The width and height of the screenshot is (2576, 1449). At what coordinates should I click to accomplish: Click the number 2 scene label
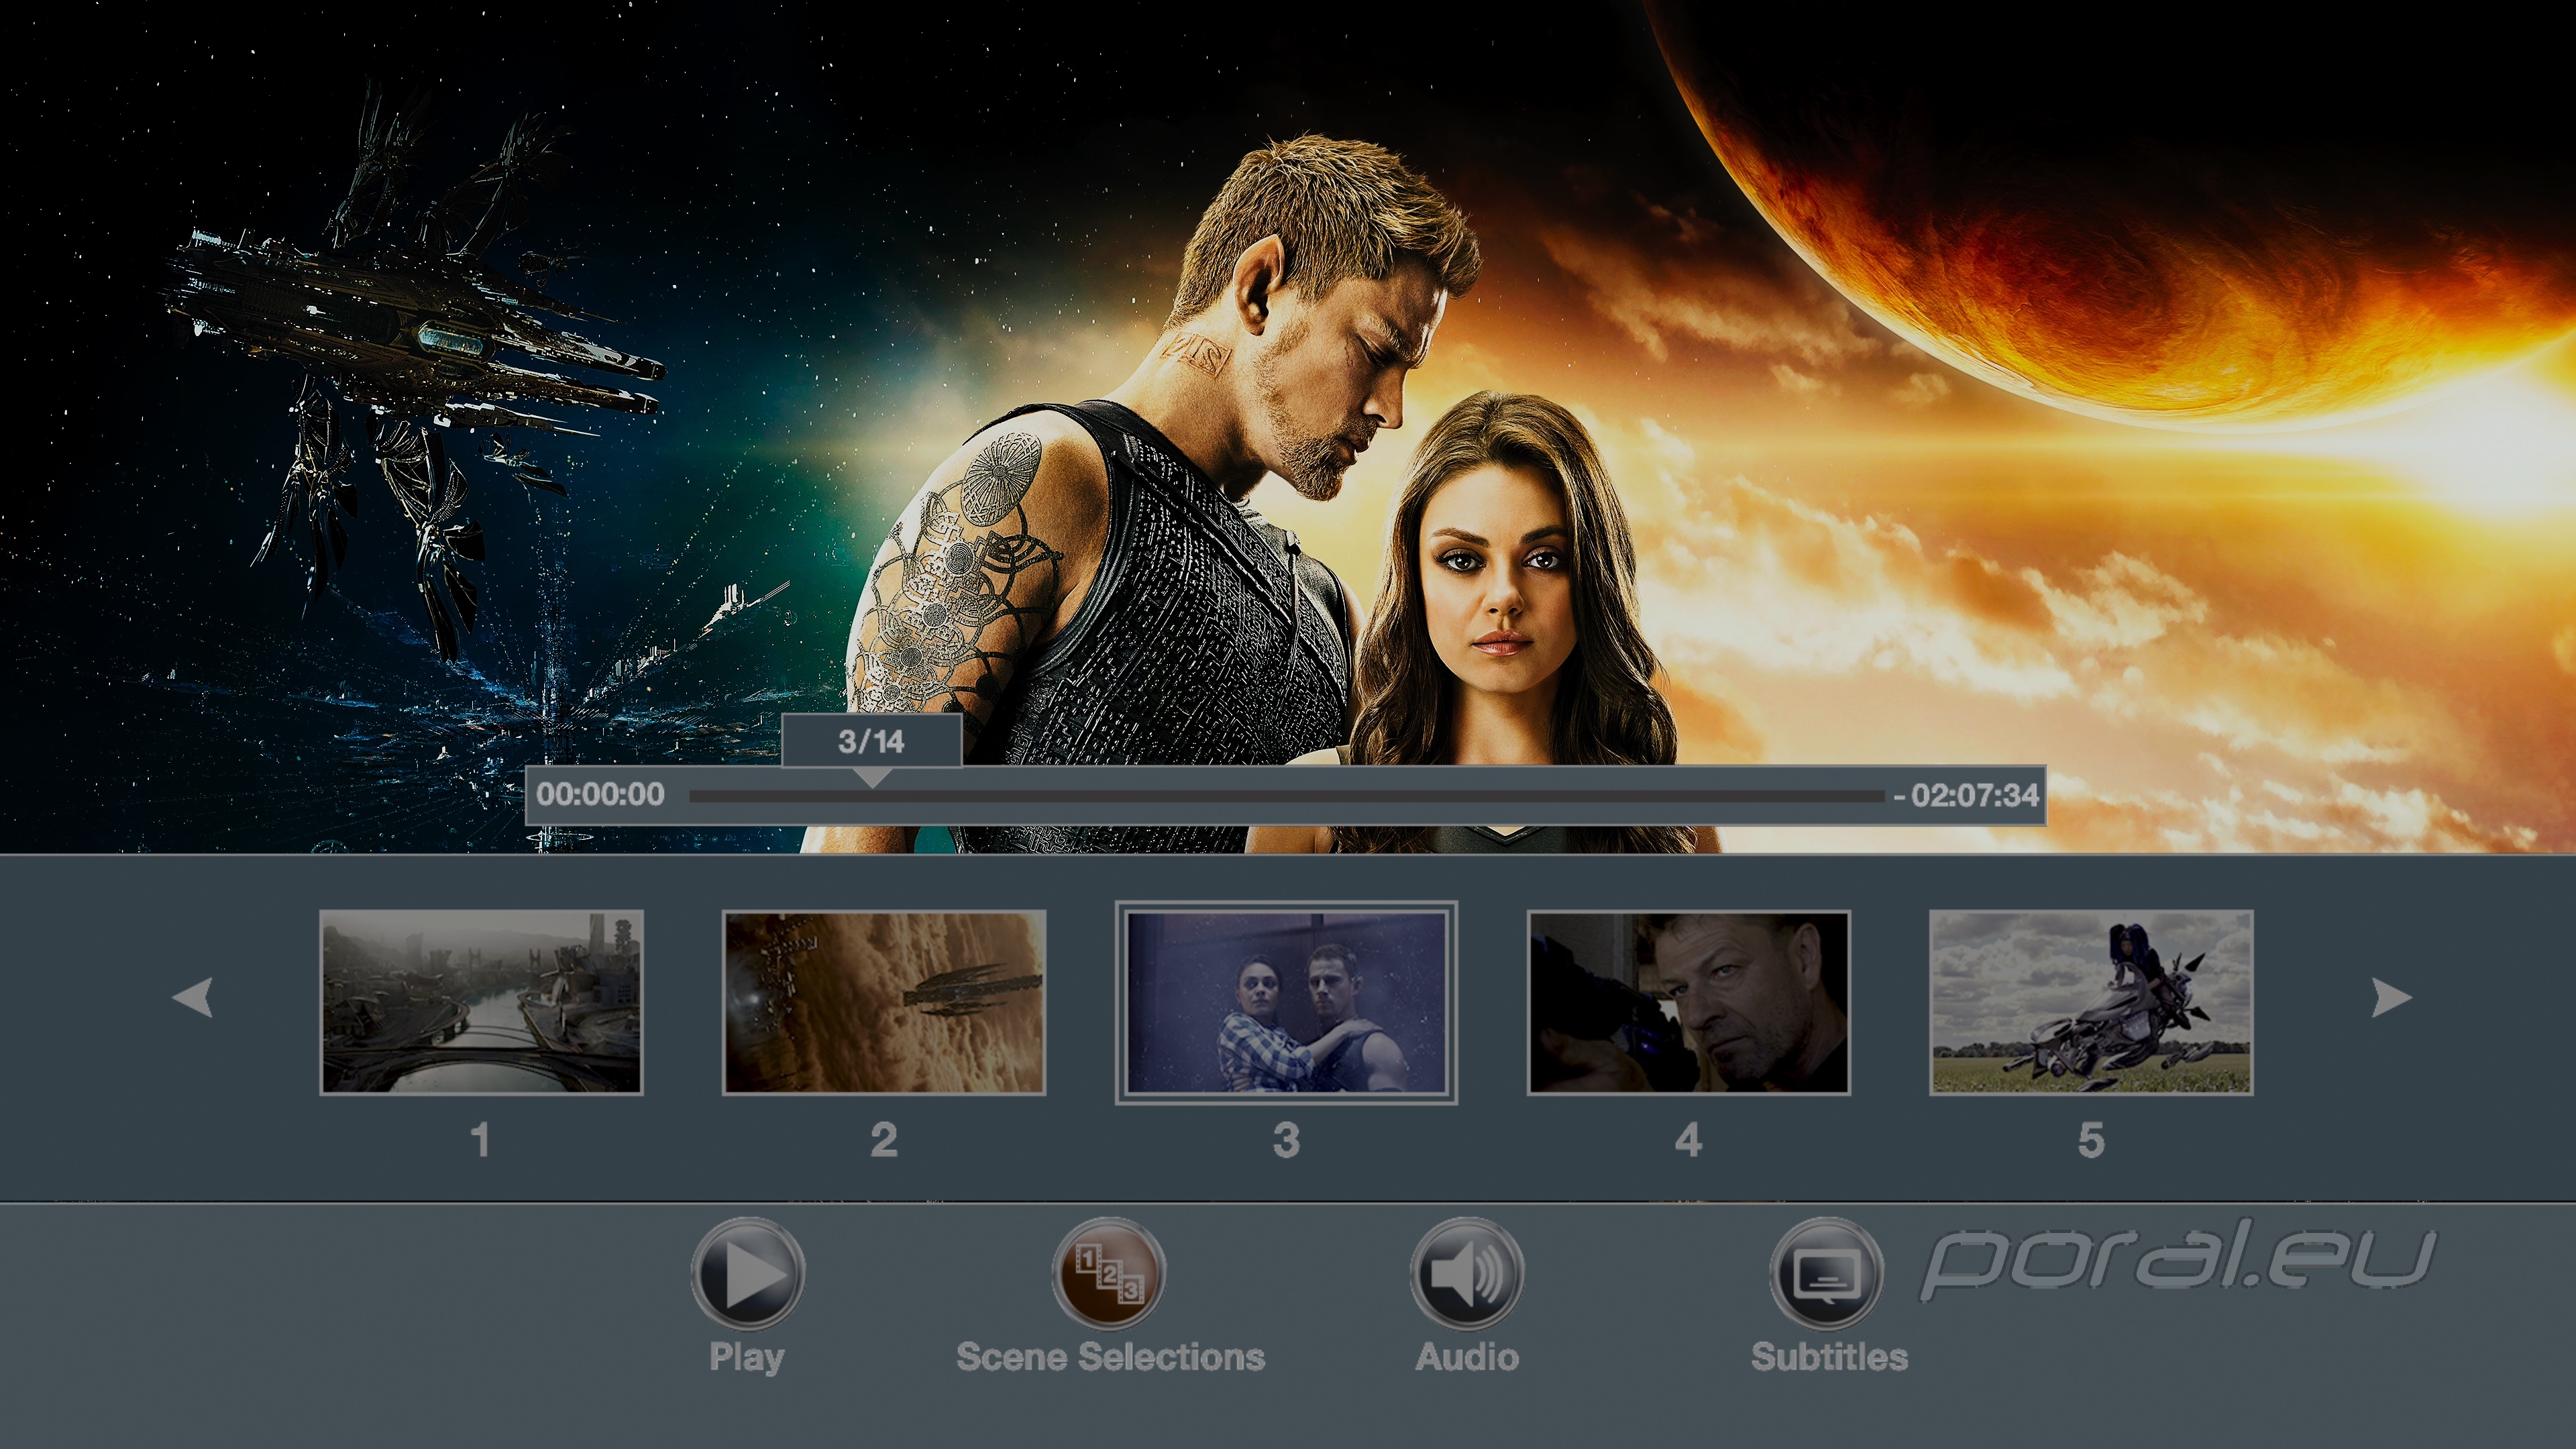884,1140
